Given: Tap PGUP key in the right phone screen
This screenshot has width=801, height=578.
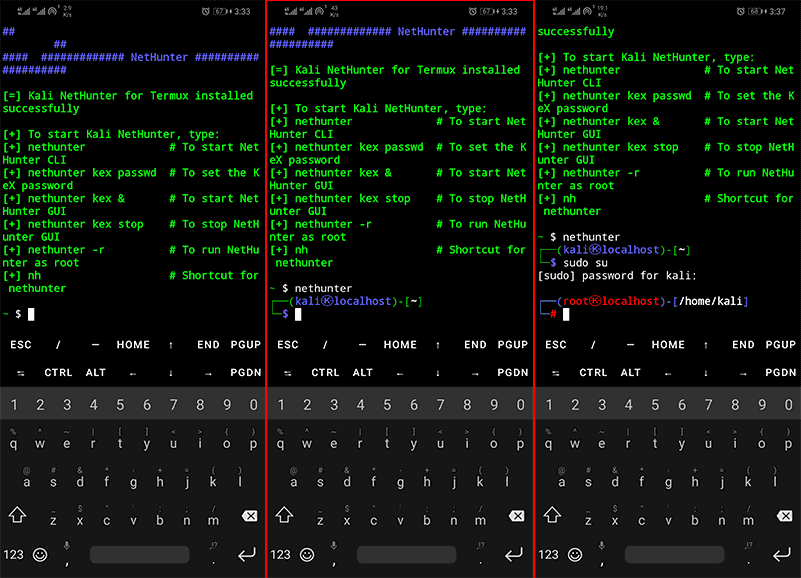Looking at the screenshot, I should [x=781, y=345].
